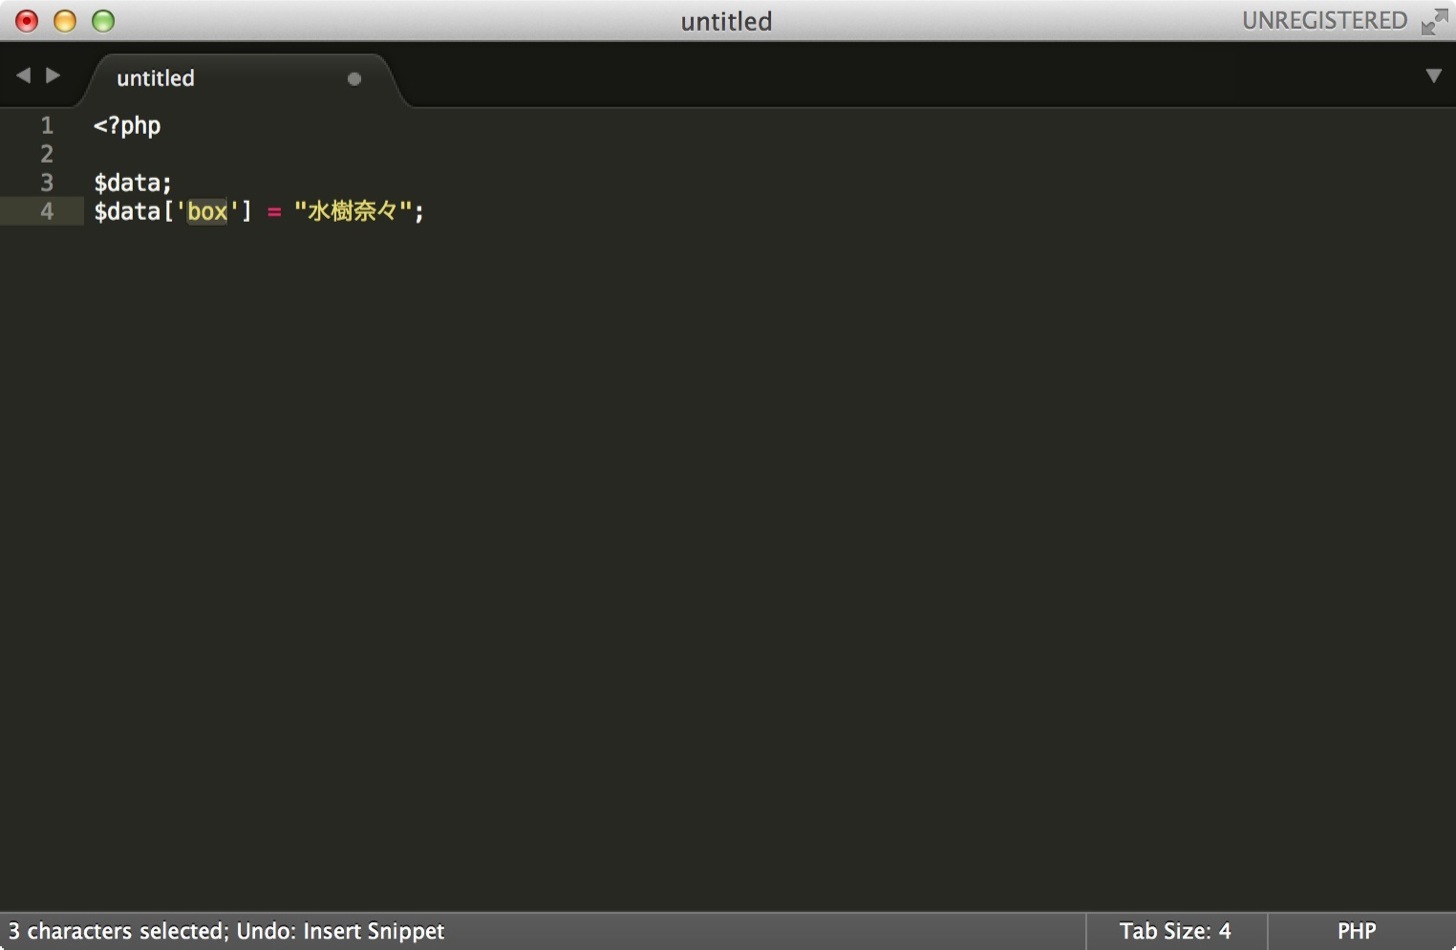Click the string 水樹奈々

coord(353,211)
